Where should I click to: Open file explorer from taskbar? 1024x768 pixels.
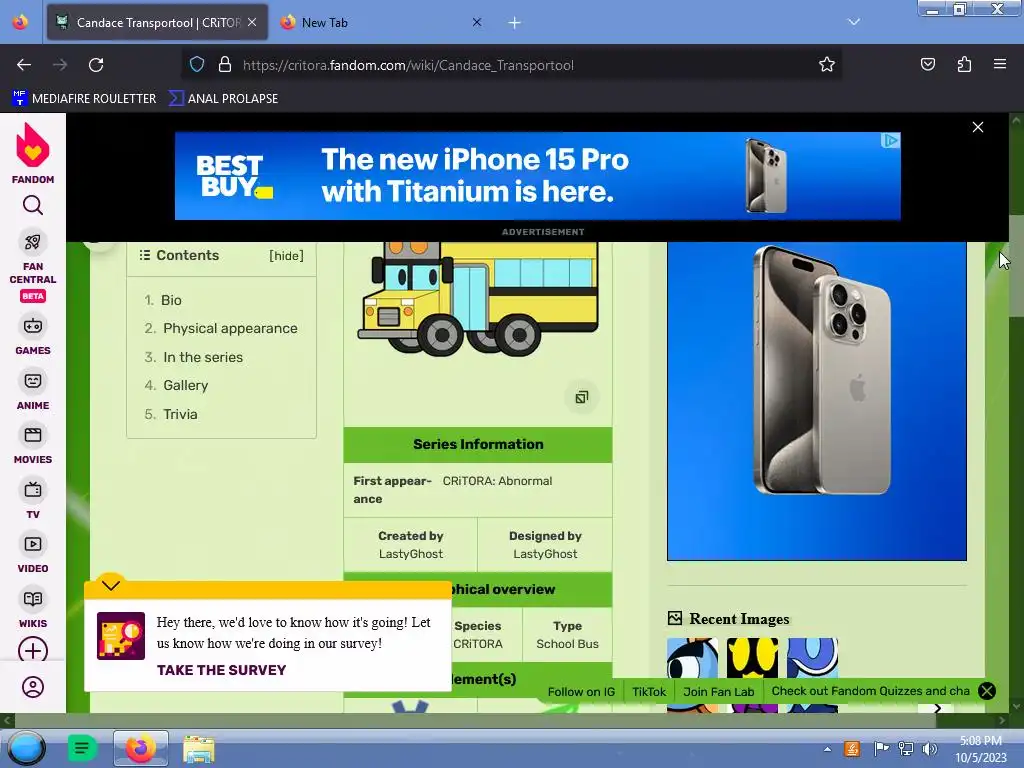point(199,749)
